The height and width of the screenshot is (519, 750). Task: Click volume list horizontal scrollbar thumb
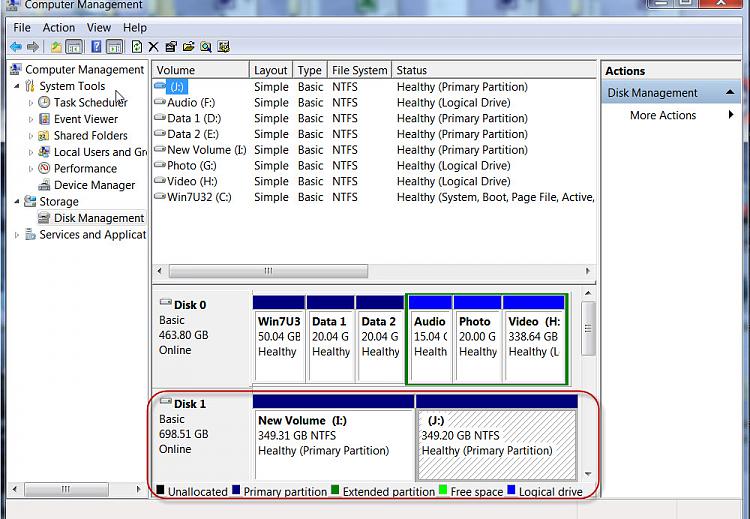point(268,271)
